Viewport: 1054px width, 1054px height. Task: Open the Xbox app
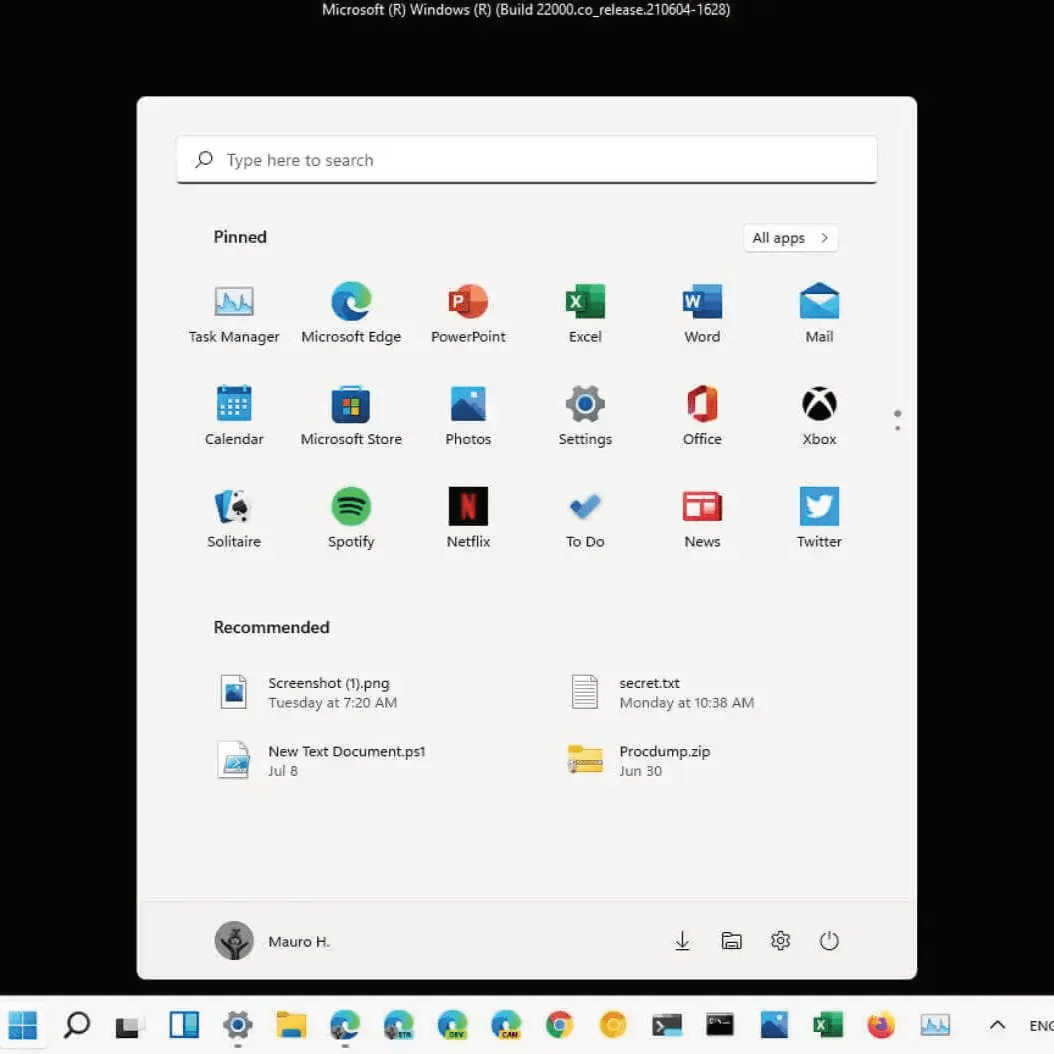click(x=818, y=405)
